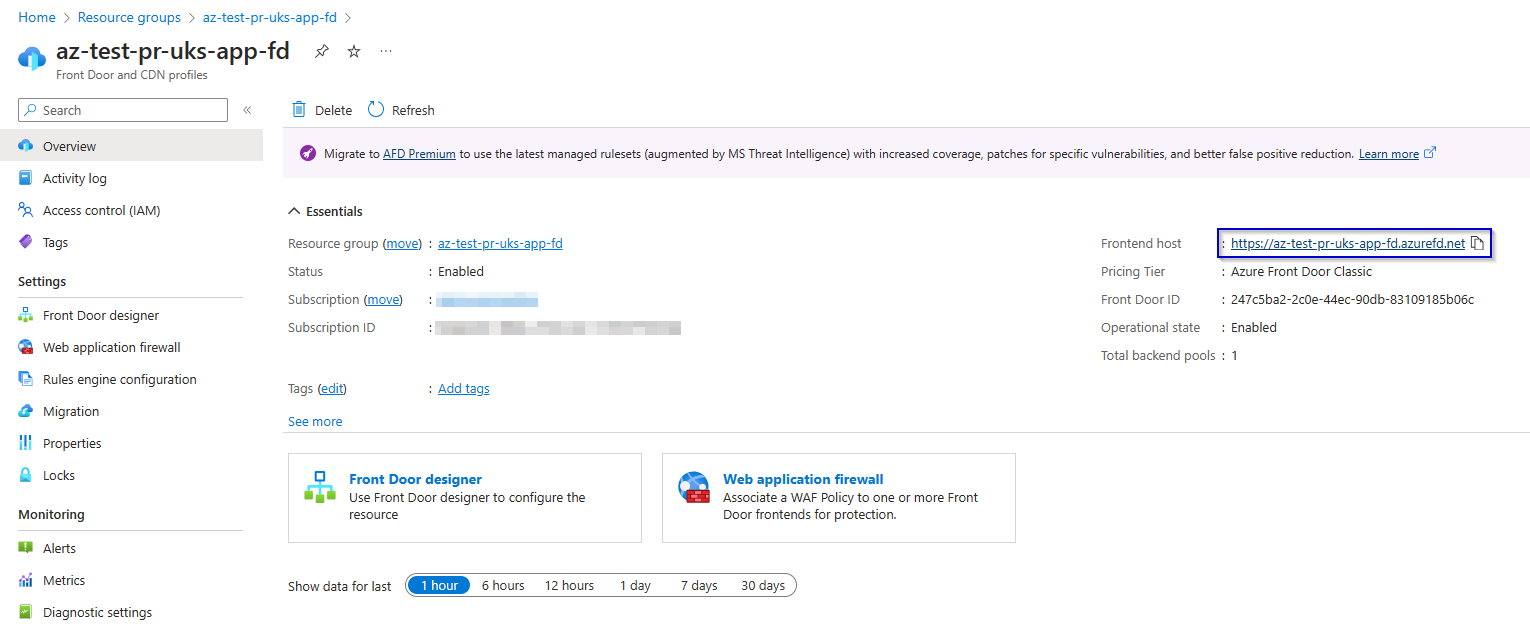Click the Azure Front Door Classic pricing tier
The height and width of the screenshot is (636, 1530).
tap(1301, 271)
